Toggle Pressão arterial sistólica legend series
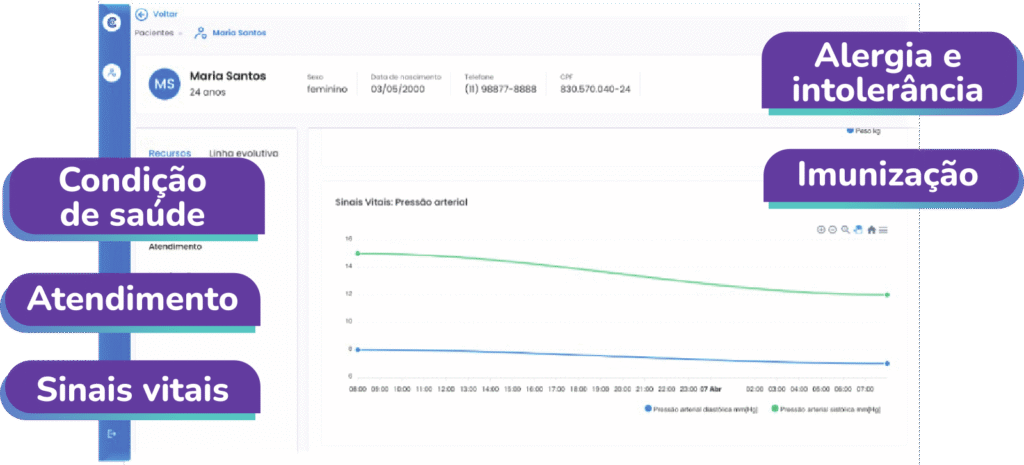The height and width of the screenshot is (465, 1024). point(822,409)
